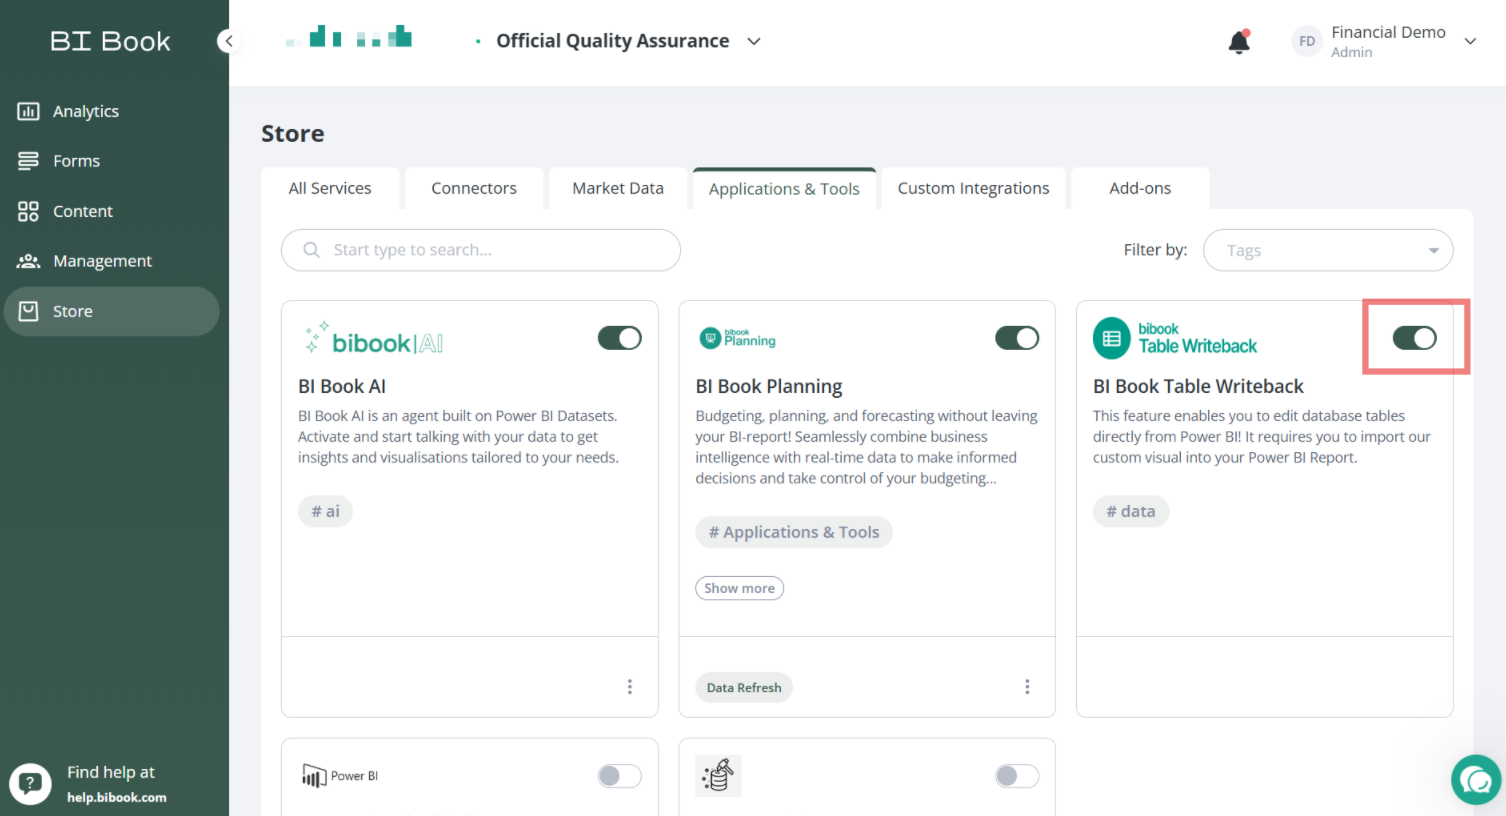This screenshot has height=816, width=1506.
Task: Open the help.bibook.com link
Action: 117,797
